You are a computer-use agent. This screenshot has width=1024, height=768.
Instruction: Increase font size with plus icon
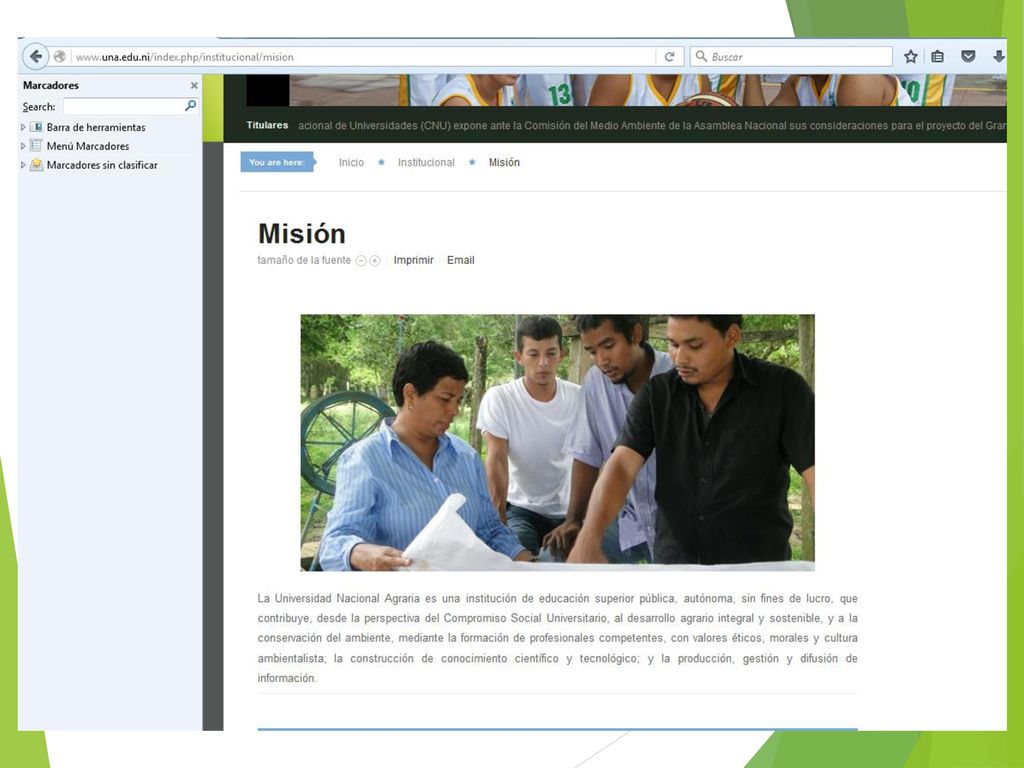click(x=375, y=261)
